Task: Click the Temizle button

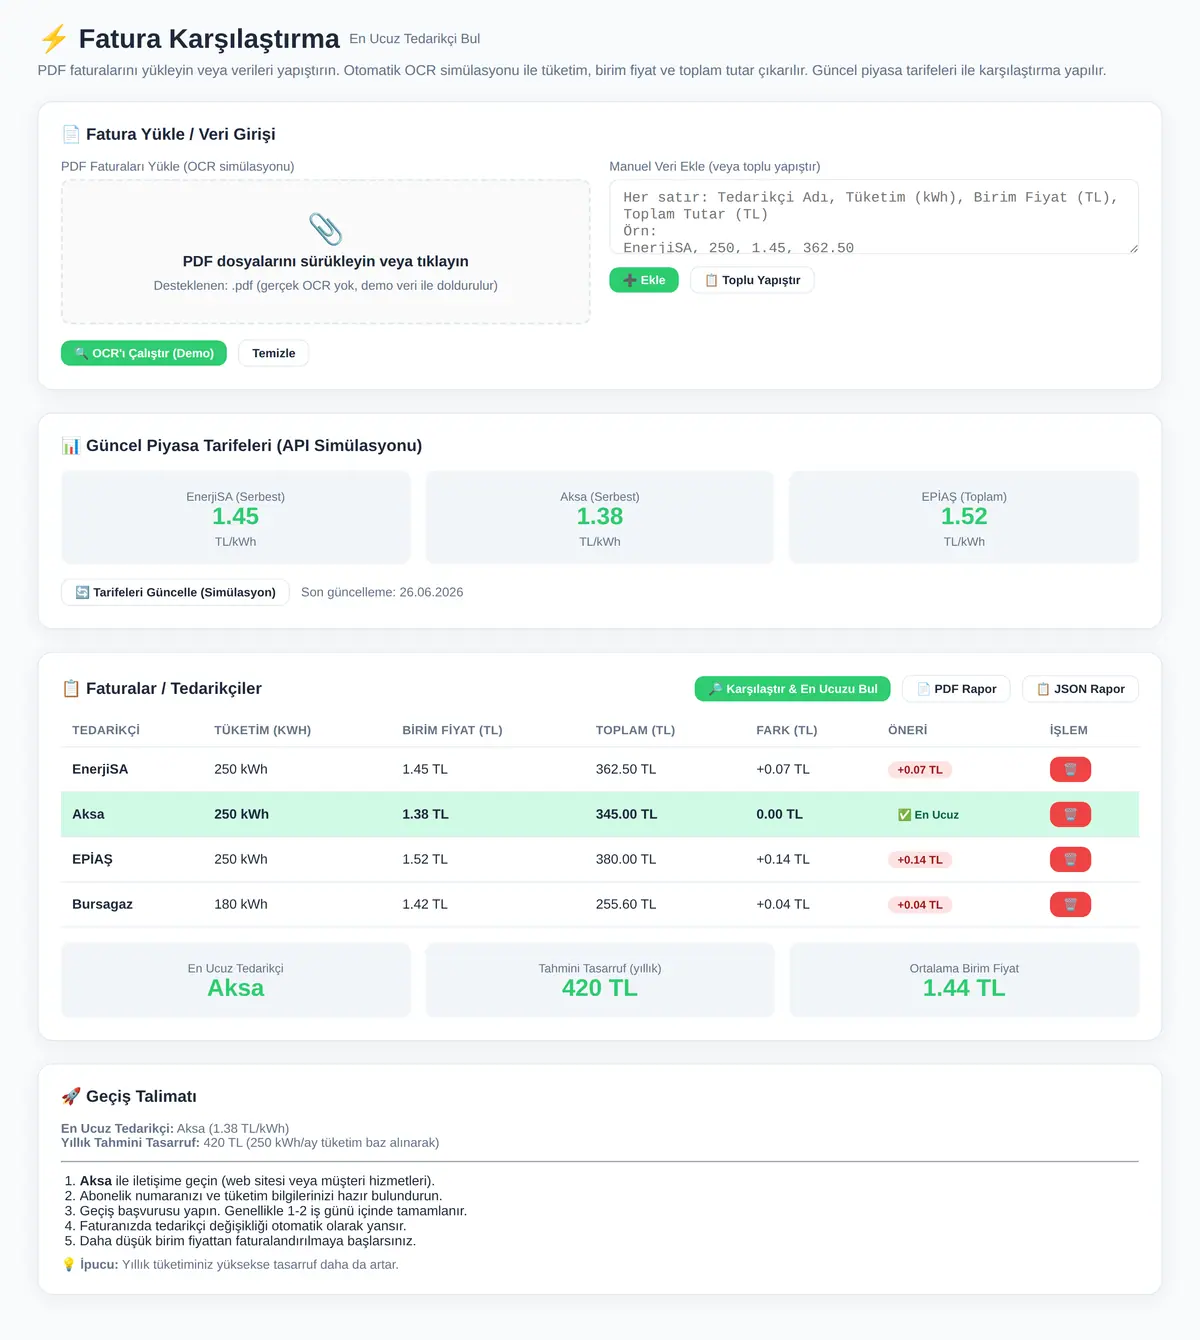Action: pyautogui.click(x=273, y=353)
